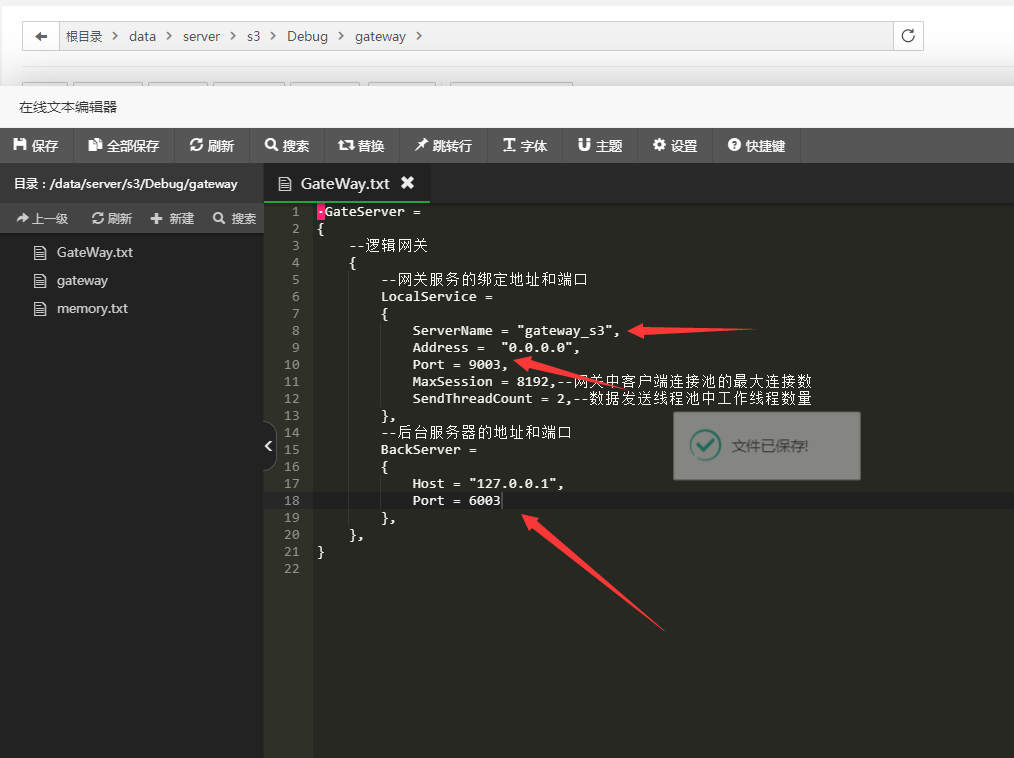Screen dimensions: 1014x758
Task: Open memory.txt from file list
Action: (92, 309)
